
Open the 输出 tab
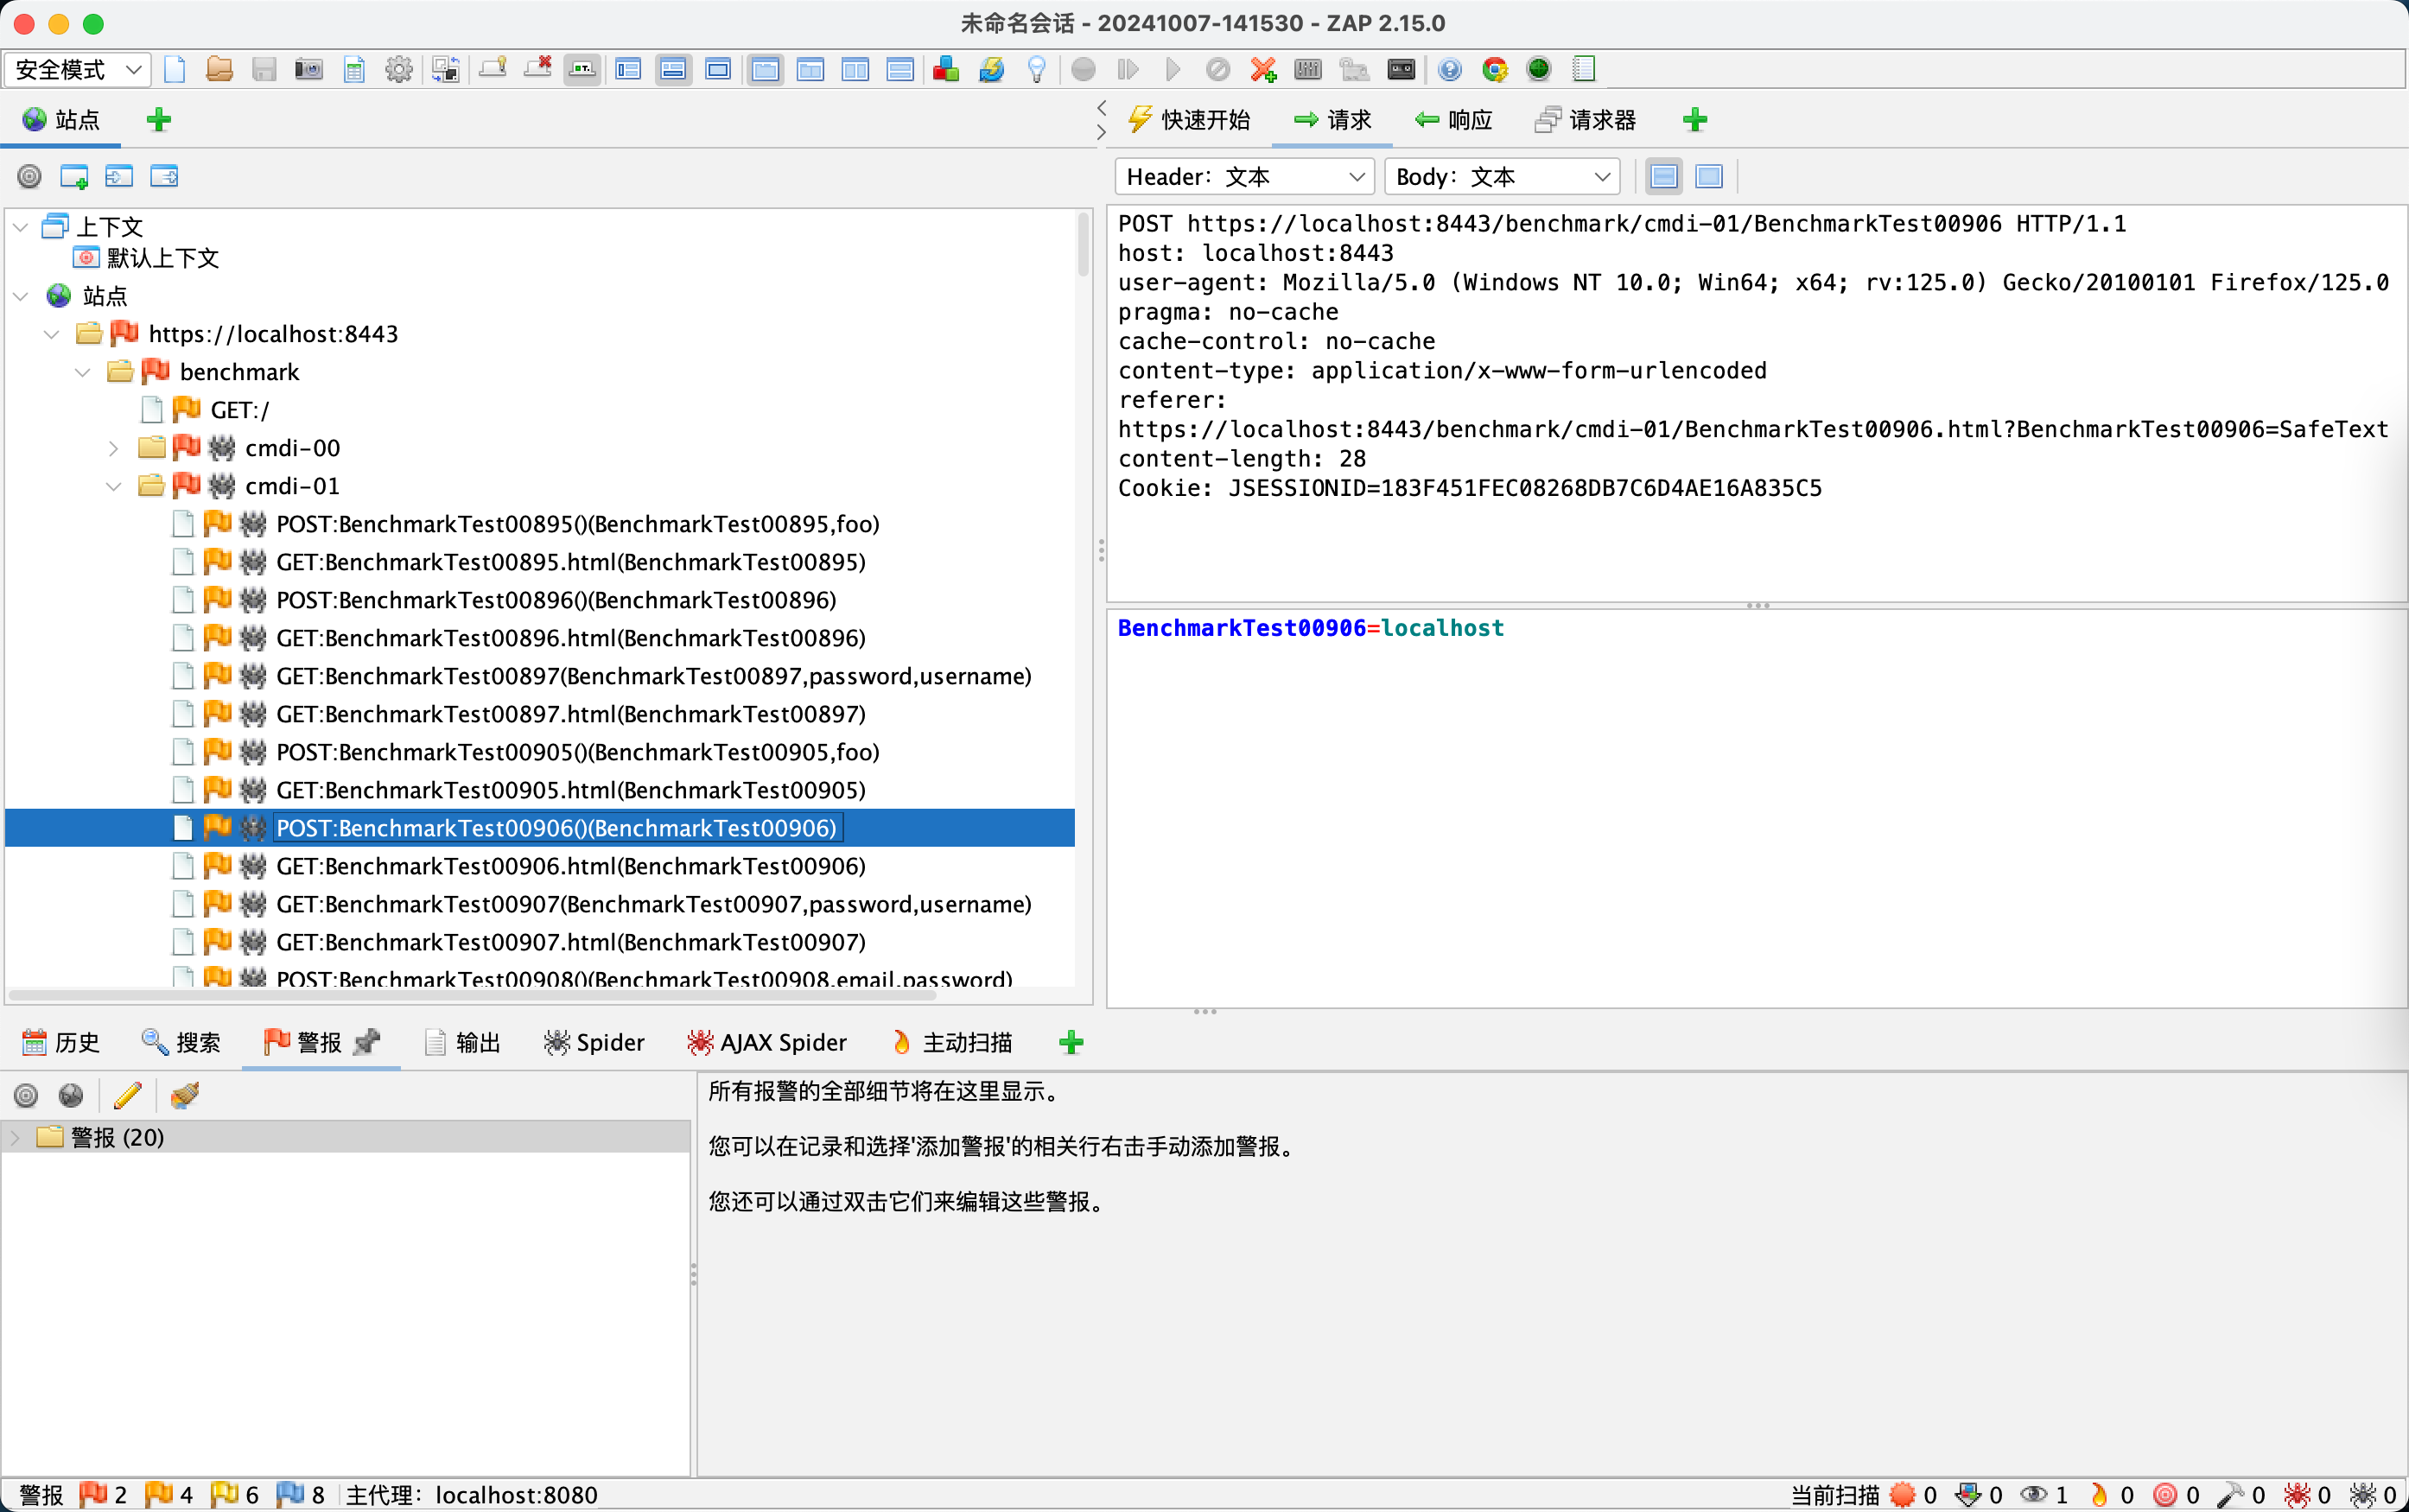point(463,1042)
